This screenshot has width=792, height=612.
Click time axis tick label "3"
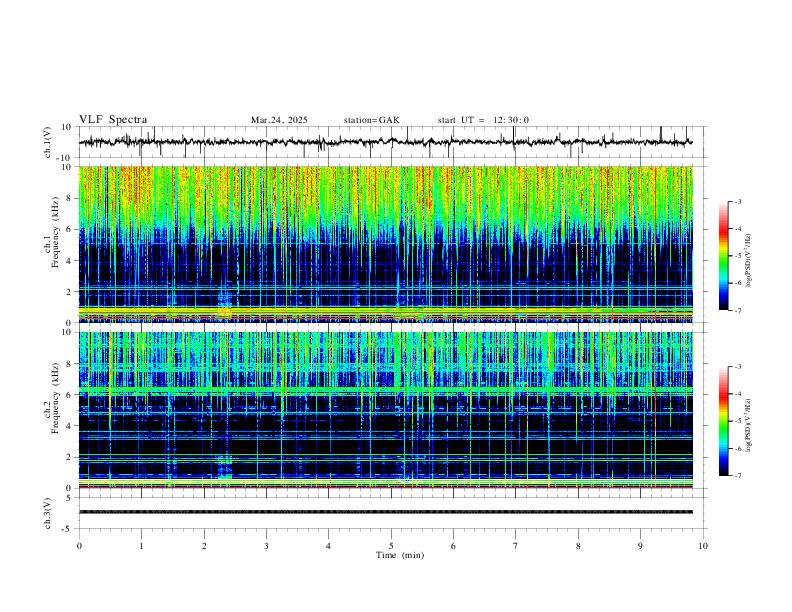(x=266, y=546)
